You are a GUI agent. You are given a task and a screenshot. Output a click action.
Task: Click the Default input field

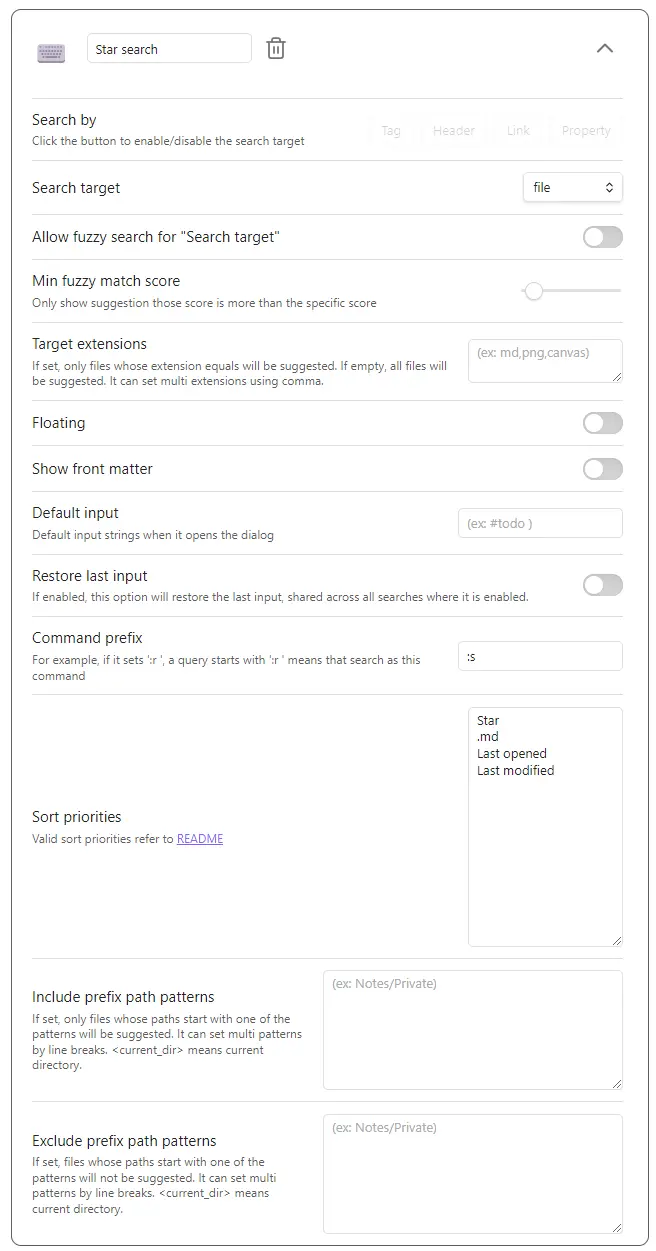[x=540, y=523]
